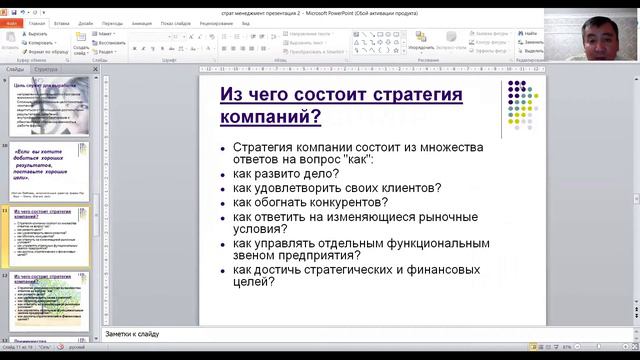The height and width of the screenshot is (360, 640).
Task: Click Формат по образцу format painter
Action: click(45, 52)
